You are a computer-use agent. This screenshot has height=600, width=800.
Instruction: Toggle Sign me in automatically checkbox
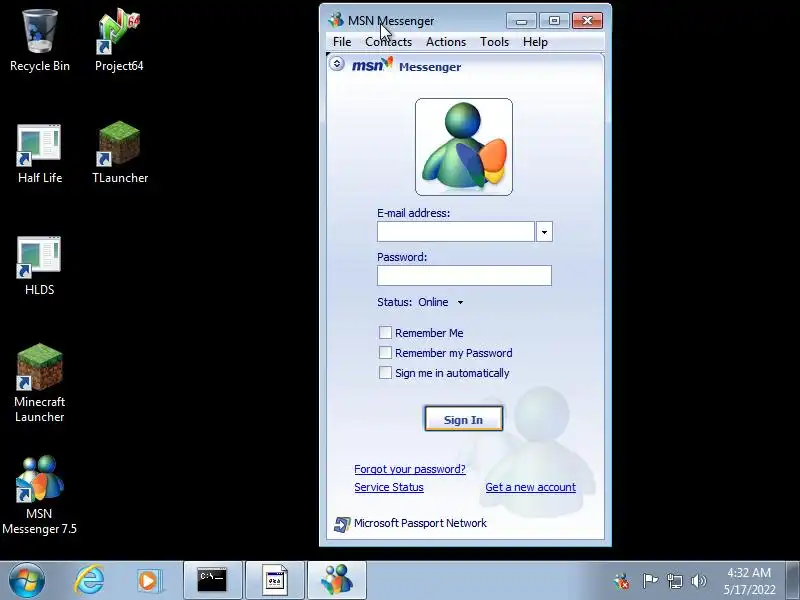pyautogui.click(x=385, y=372)
